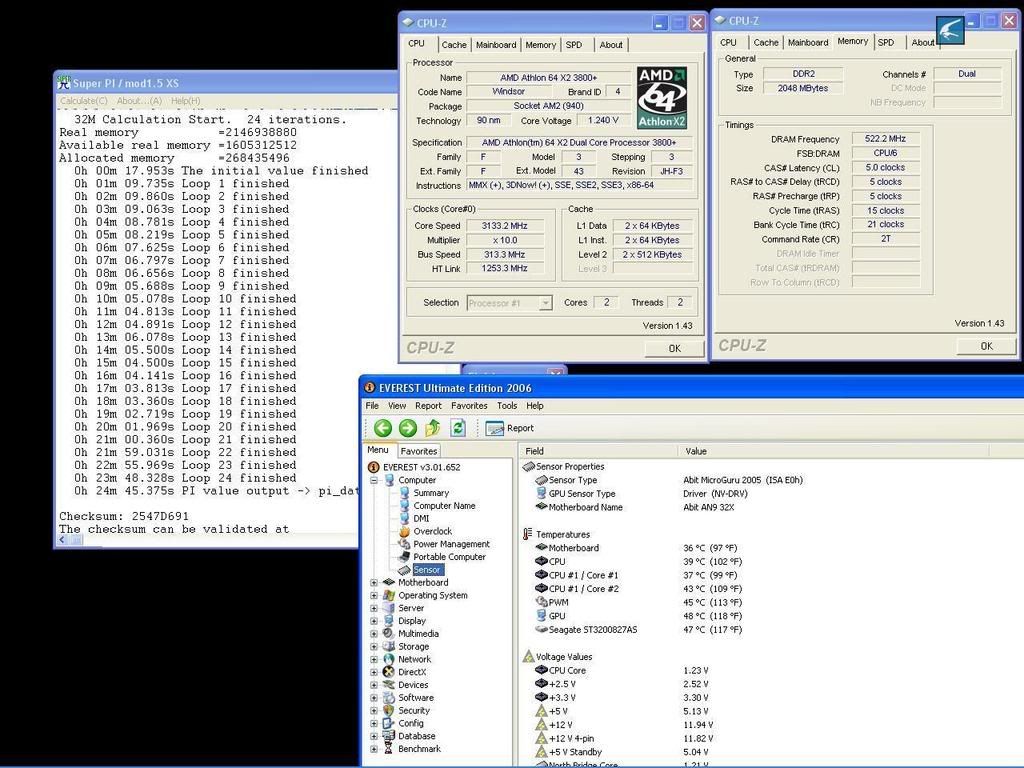Switch to CPU tab in CPU-Z memory window
1024x768 pixels.
point(728,42)
